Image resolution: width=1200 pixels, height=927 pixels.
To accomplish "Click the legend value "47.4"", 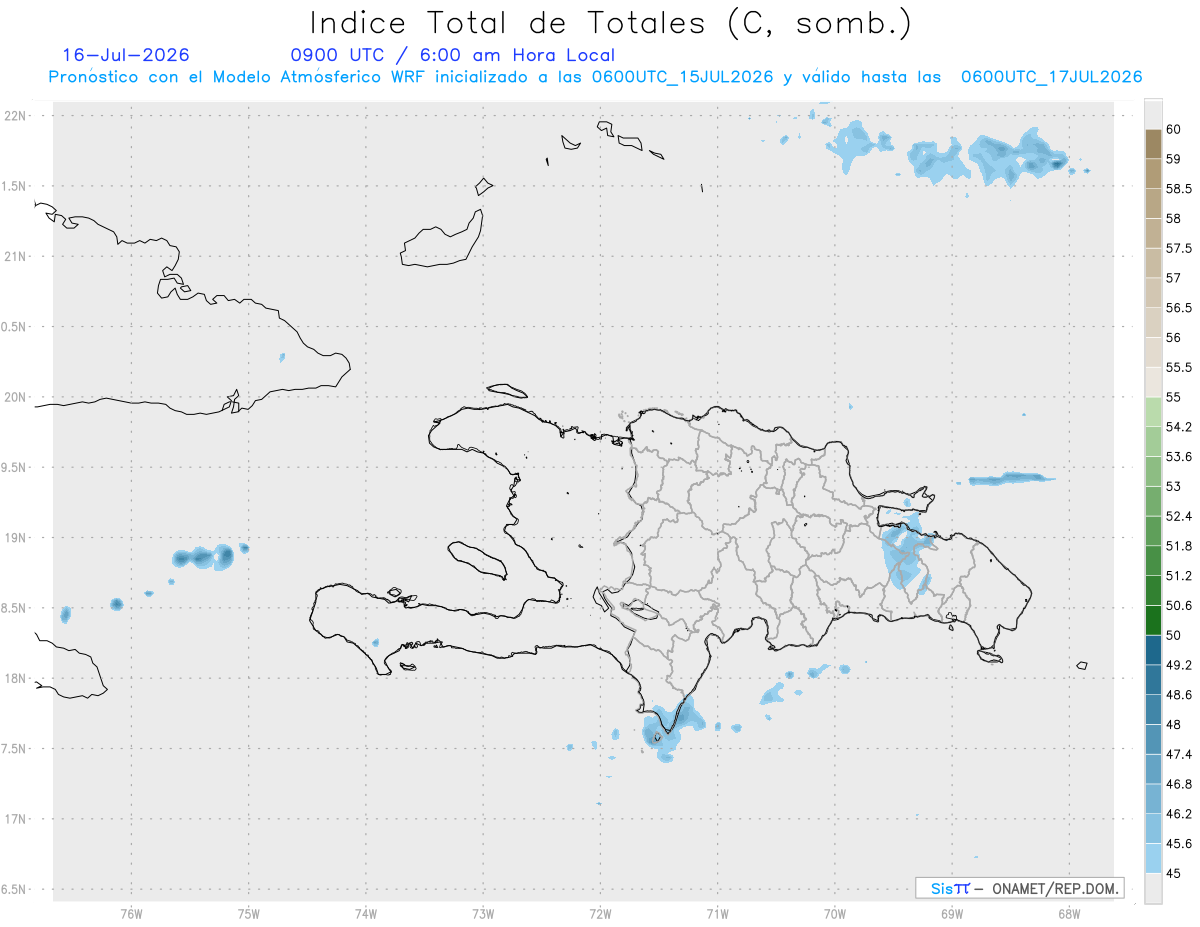I will click(1178, 754).
